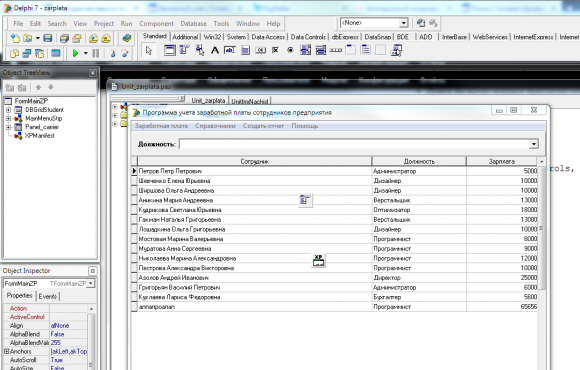Click the Save toolbar icon
Image resolution: width=580 pixels, height=370 pixels.
pos(48,38)
